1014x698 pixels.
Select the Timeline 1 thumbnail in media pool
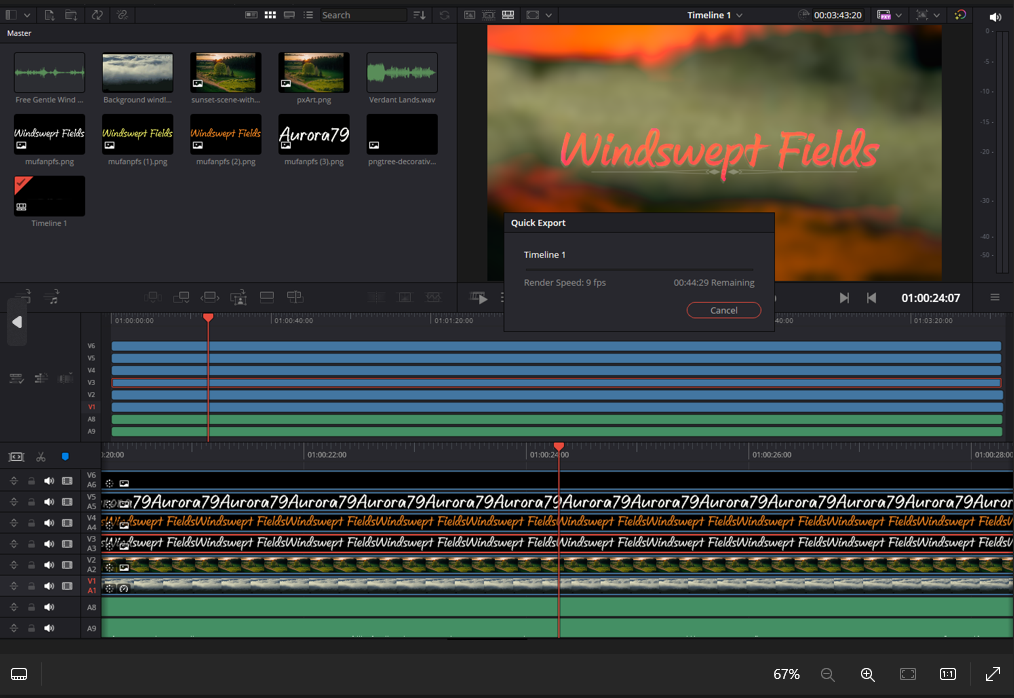[x=49, y=196]
